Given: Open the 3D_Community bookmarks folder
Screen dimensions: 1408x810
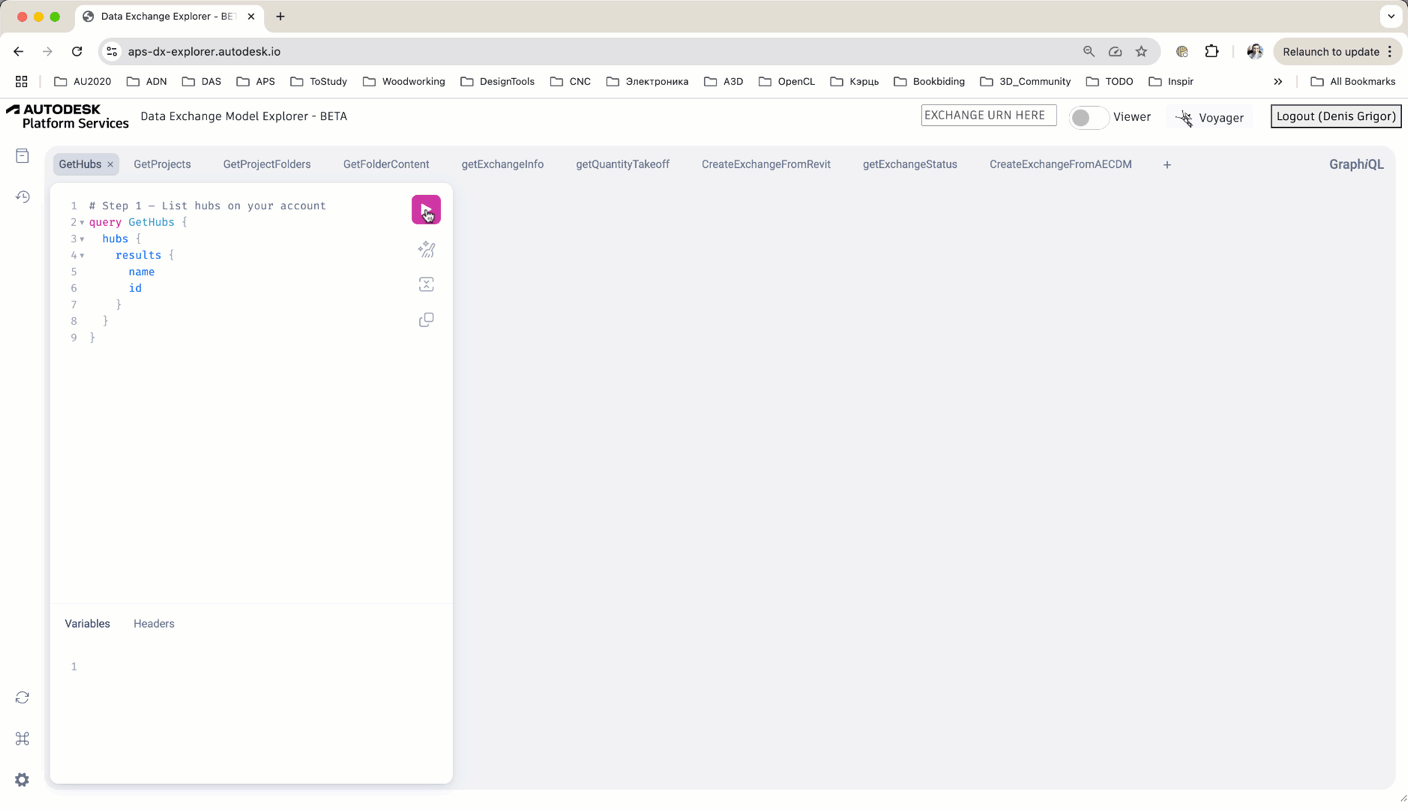Looking at the screenshot, I should point(1025,82).
